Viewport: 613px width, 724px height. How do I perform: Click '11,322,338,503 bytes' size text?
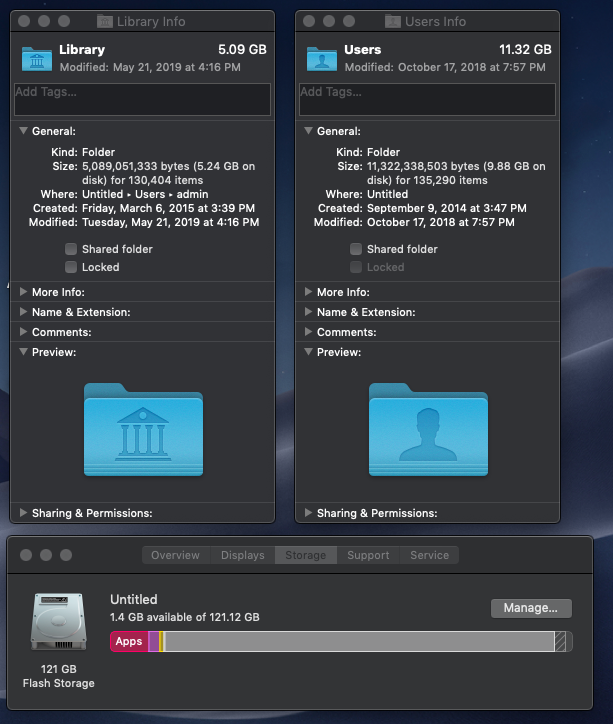coord(423,166)
